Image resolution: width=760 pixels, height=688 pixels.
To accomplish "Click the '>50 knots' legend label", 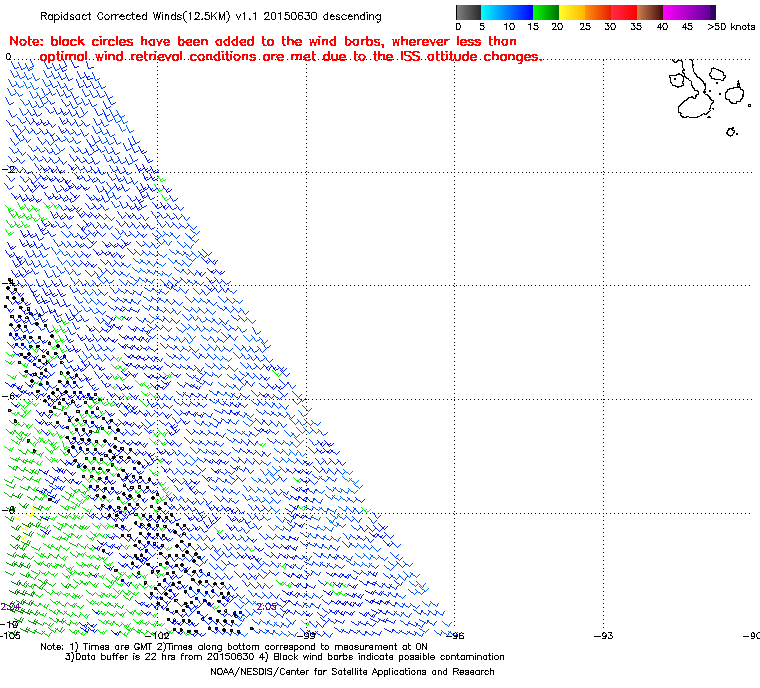I will pyautogui.click(x=731, y=27).
